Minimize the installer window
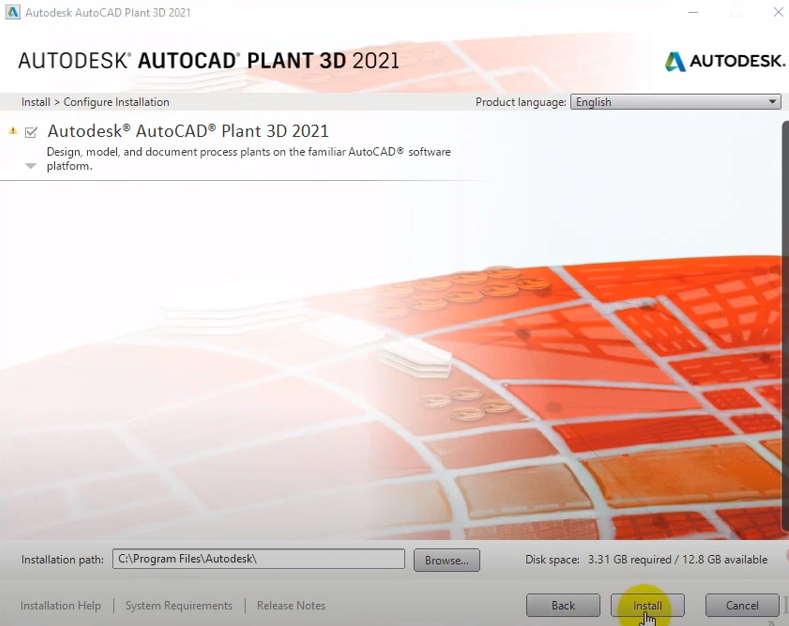The height and width of the screenshot is (626, 789). (693, 12)
